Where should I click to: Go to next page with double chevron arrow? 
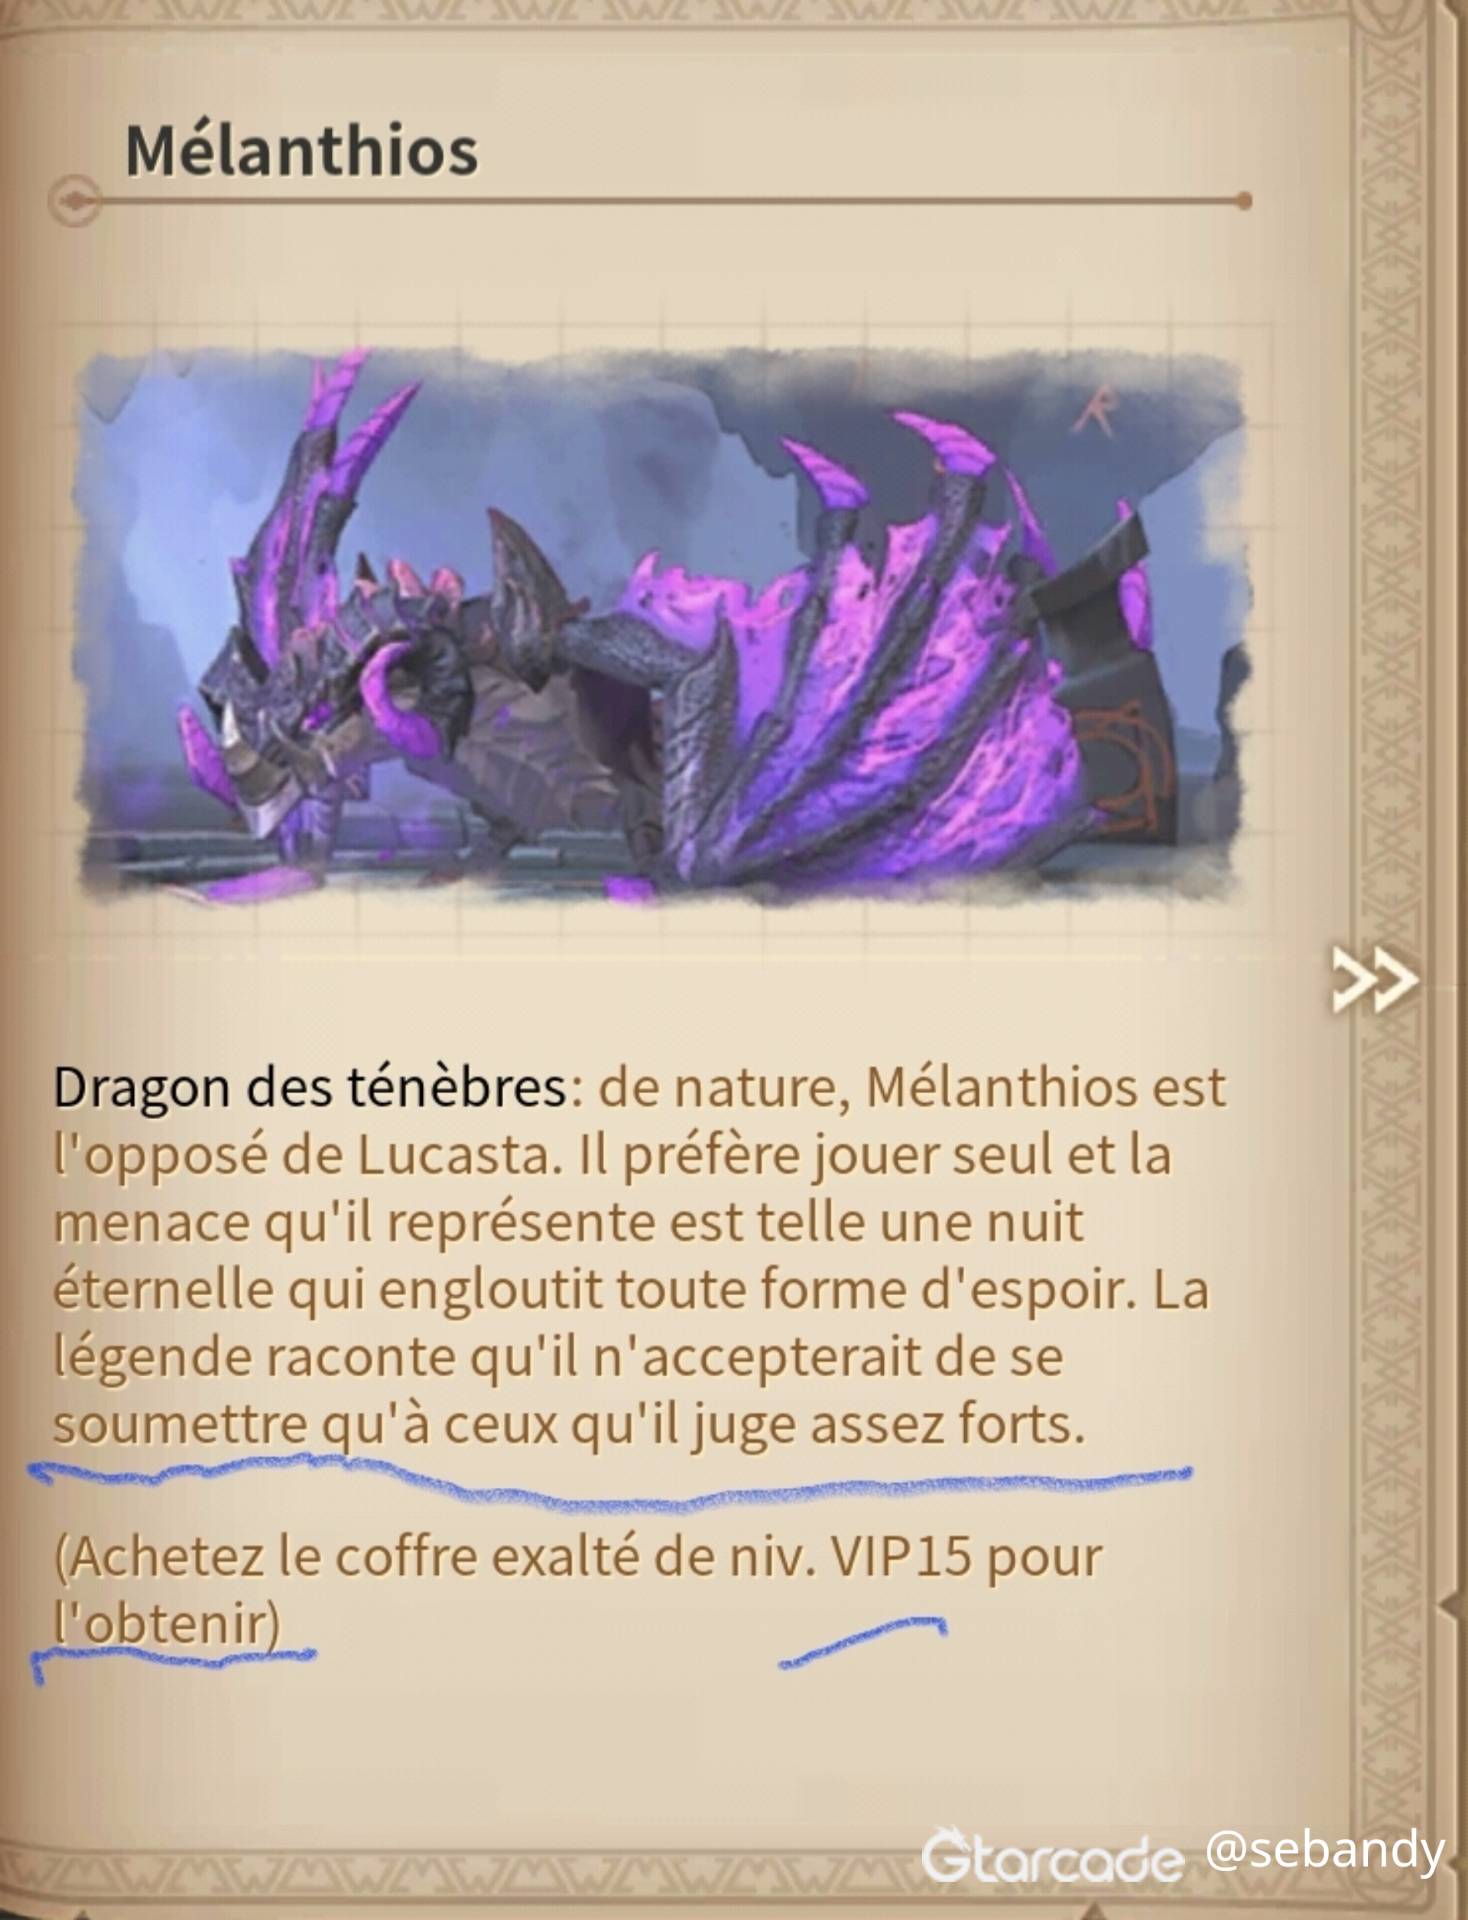pos(1375,980)
